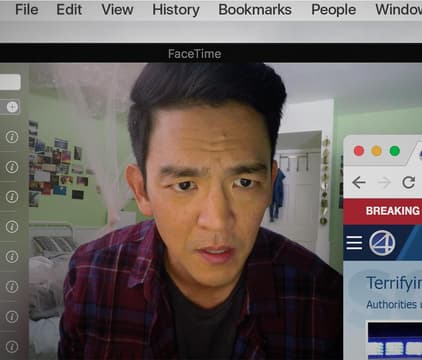
Task: Click the bottommost info icon in the sidebar
Action: click(x=12, y=346)
